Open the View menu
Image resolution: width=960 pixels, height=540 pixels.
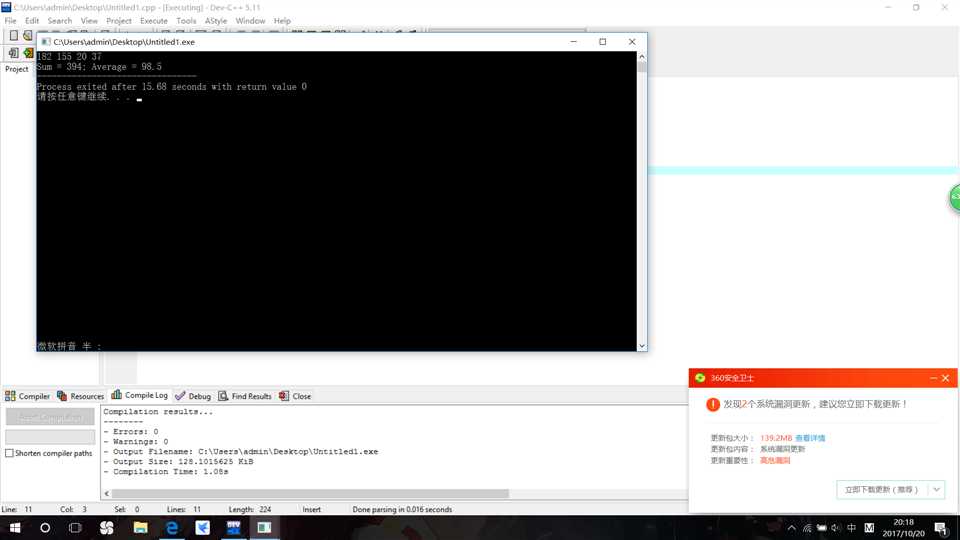(x=89, y=21)
